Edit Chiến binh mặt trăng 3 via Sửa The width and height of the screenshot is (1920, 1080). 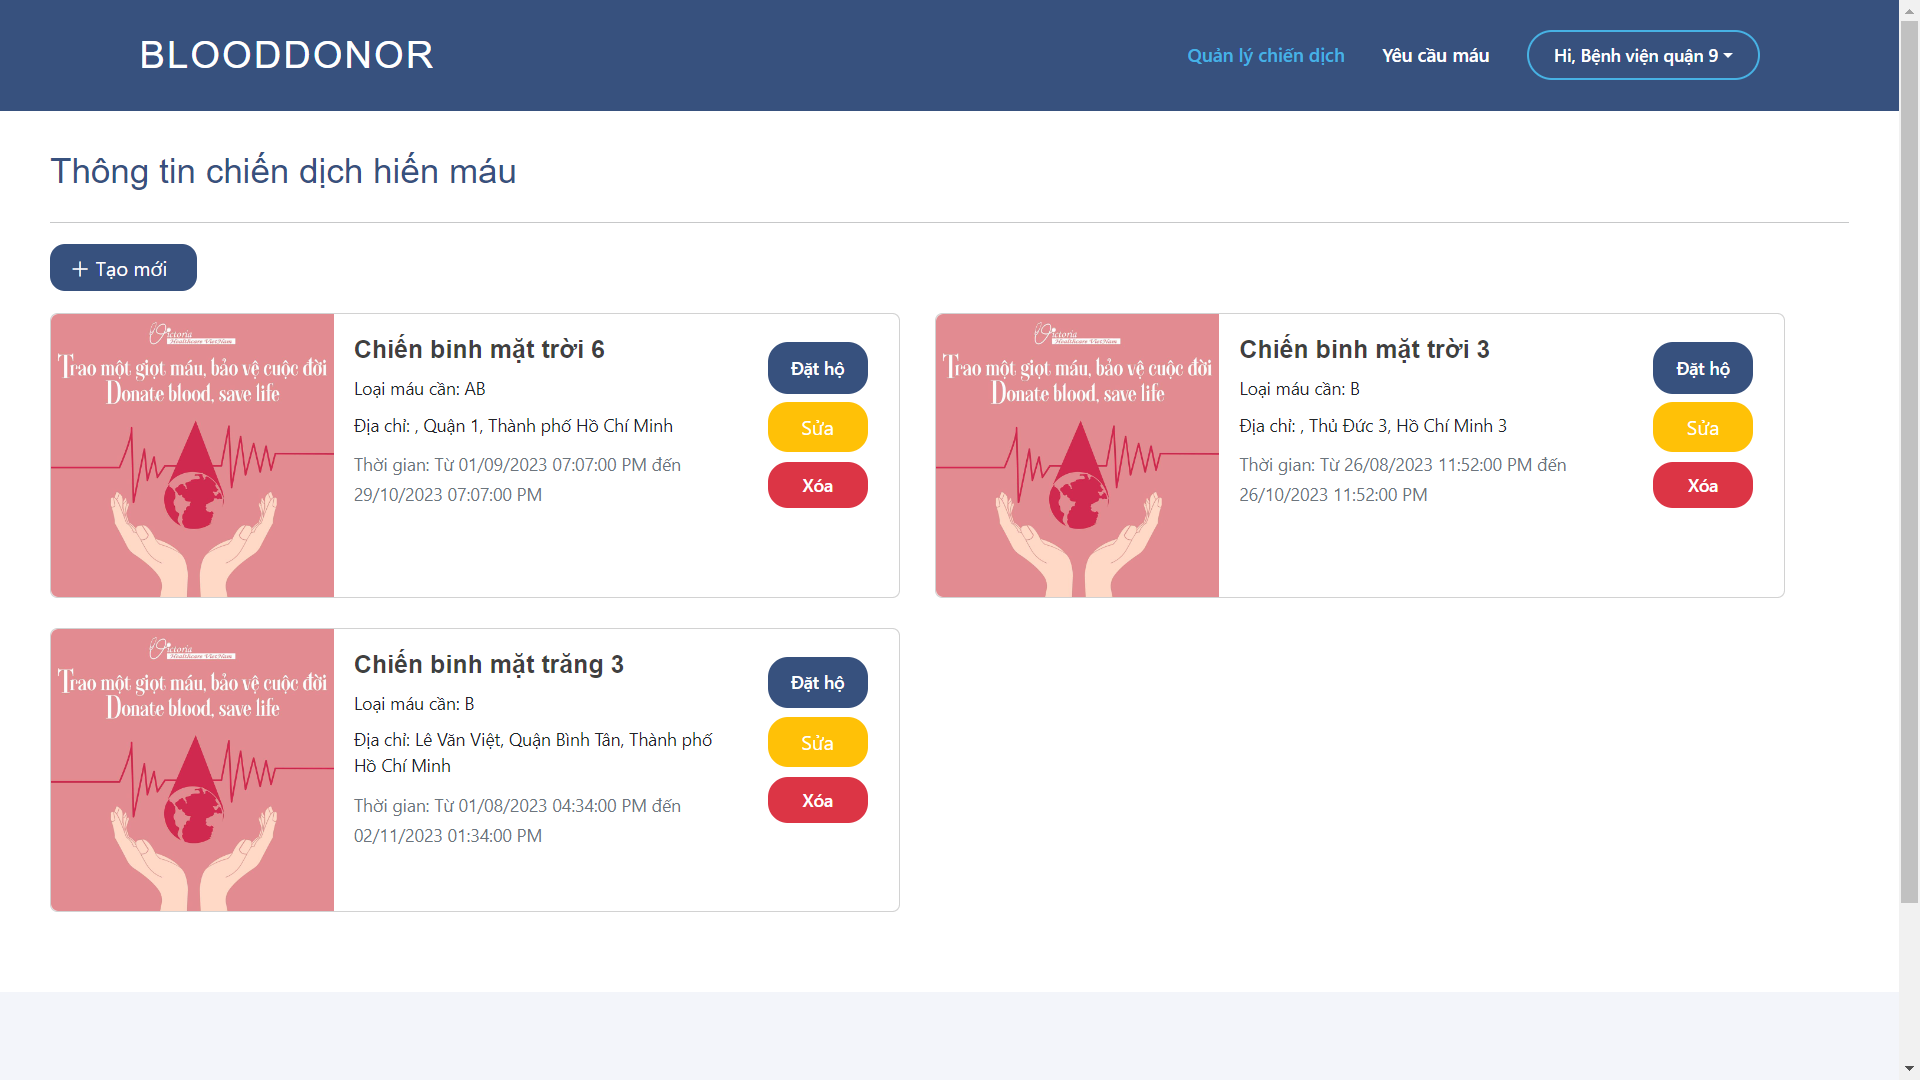(x=817, y=743)
